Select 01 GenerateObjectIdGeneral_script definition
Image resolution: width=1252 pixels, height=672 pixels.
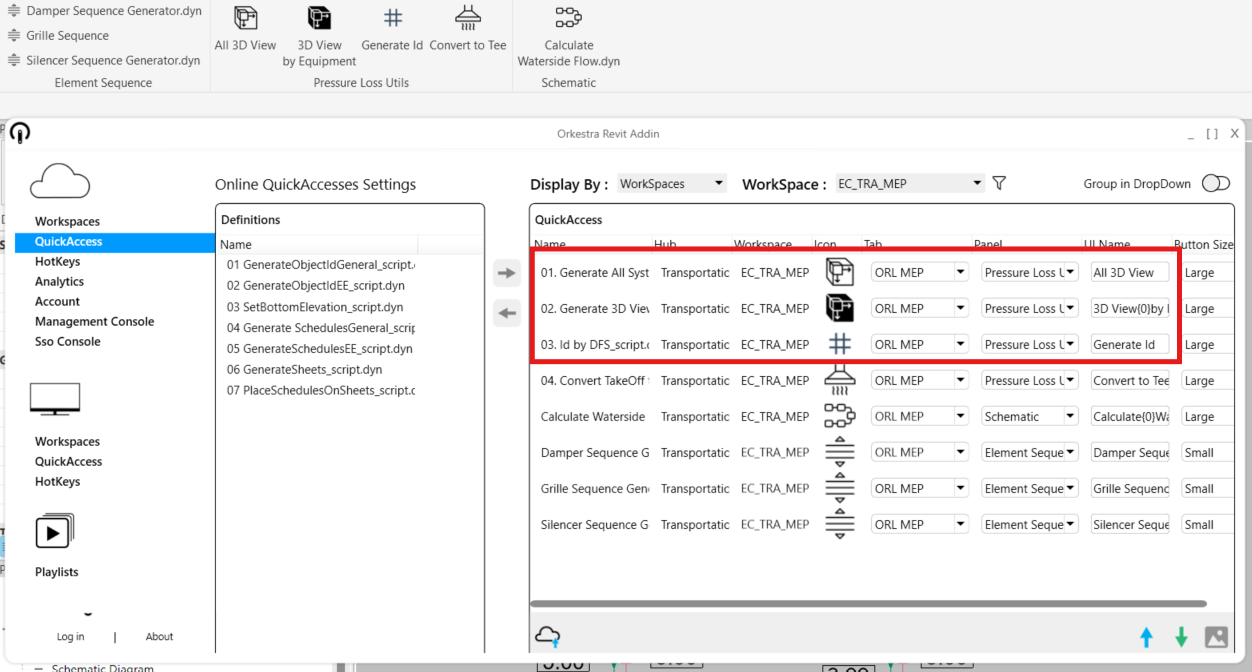tap(320, 265)
